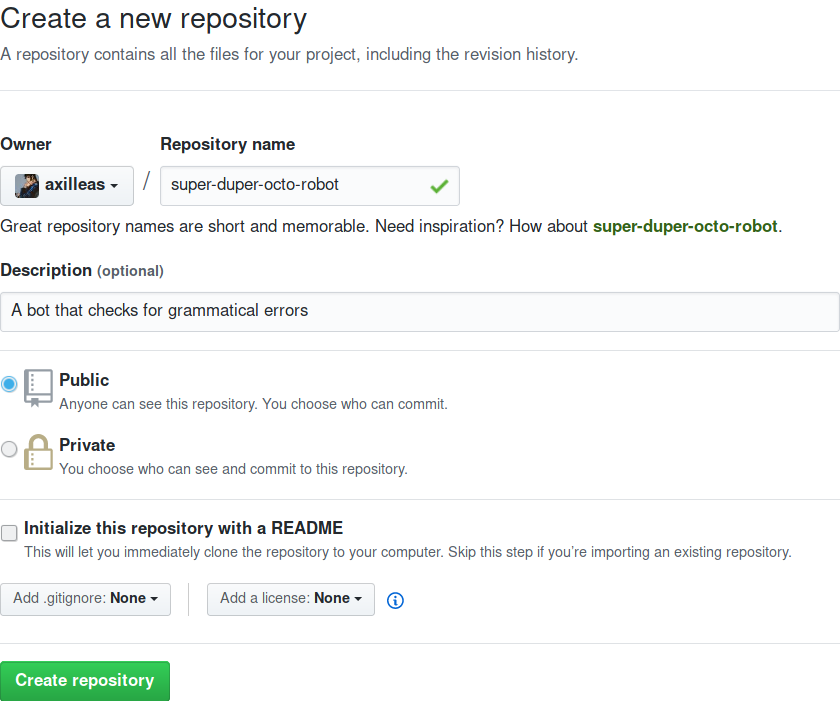Image resolution: width=840 pixels, height=701 pixels.
Task: Click the bold Public label text
Action: pos(84,380)
